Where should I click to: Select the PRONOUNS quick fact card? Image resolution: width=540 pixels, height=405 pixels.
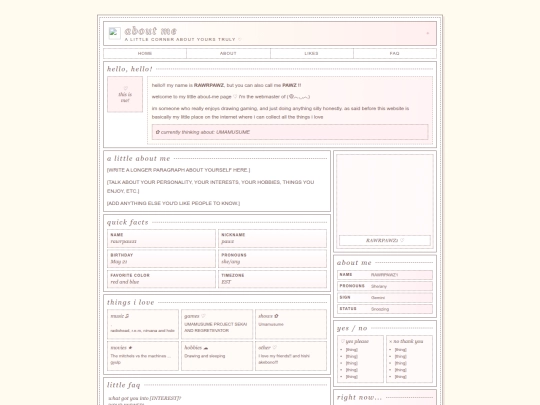(x=272, y=259)
